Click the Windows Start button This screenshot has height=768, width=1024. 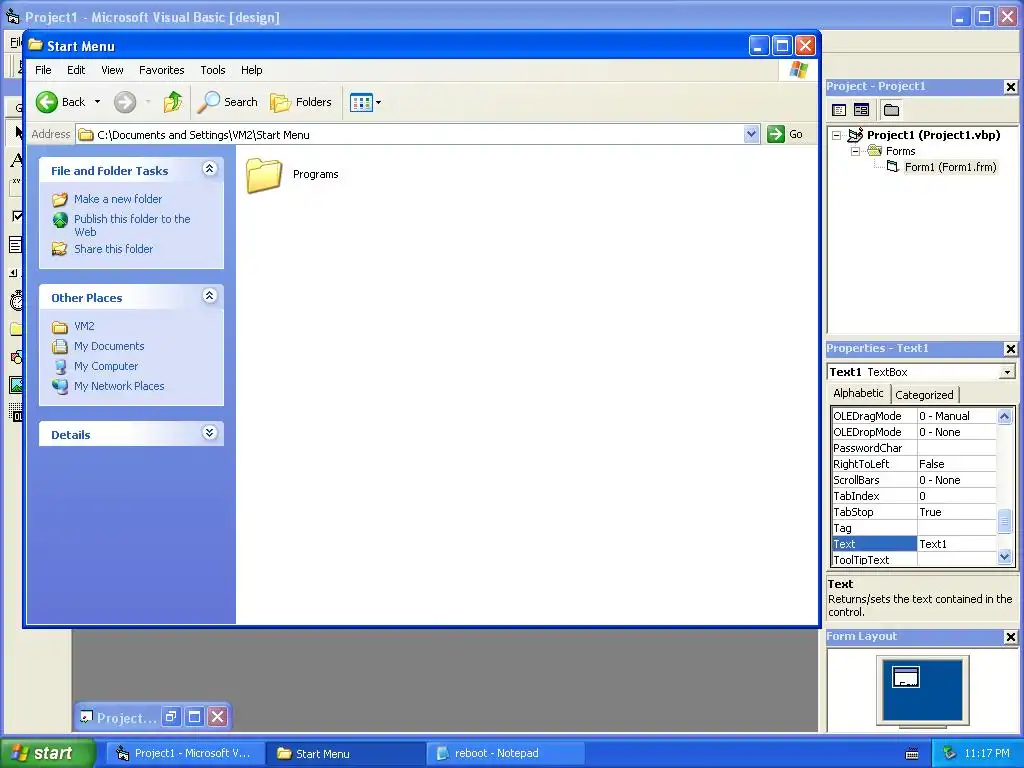48,753
